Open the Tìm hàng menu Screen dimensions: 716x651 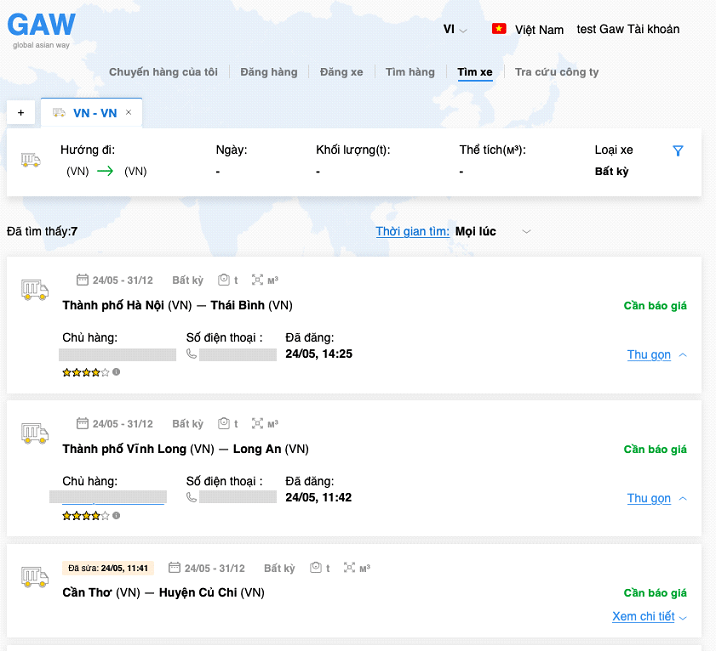410,72
